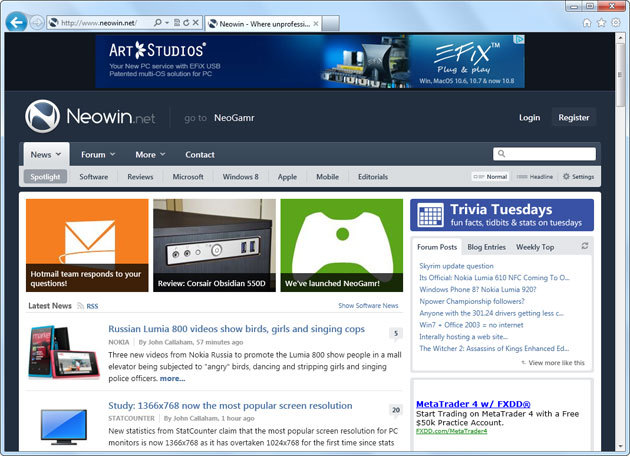This screenshot has width=630, height=456.
Task: Open Hotmail team responds spotlight tile
Action: 87,245
